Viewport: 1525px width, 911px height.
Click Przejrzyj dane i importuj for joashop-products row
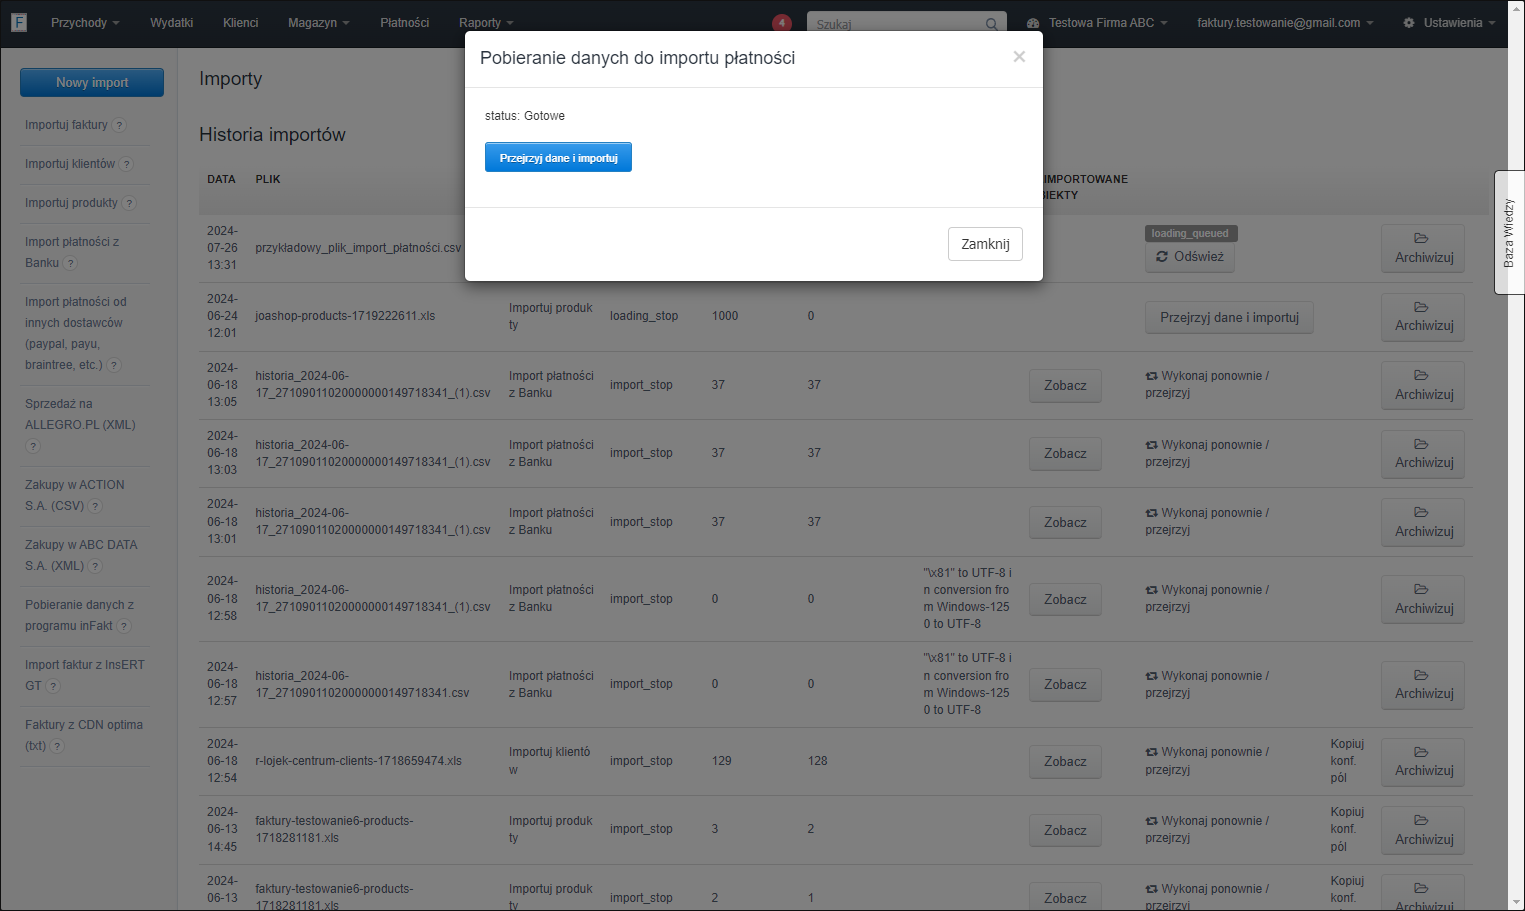click(x=1229, y=318)
